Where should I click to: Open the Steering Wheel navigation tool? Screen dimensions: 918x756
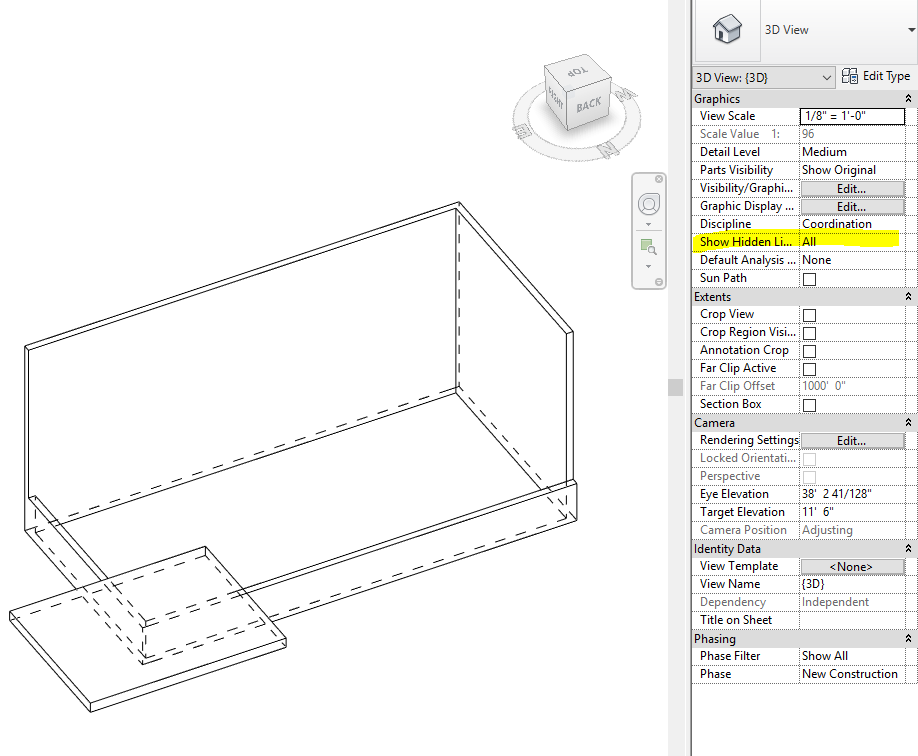pos(650,203)
